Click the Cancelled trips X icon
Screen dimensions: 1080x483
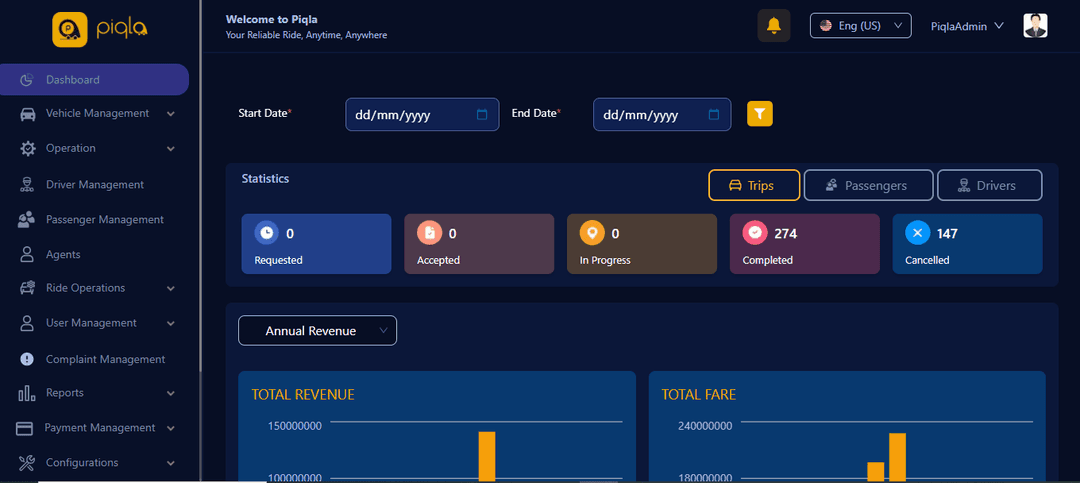(x=917, y=233)
